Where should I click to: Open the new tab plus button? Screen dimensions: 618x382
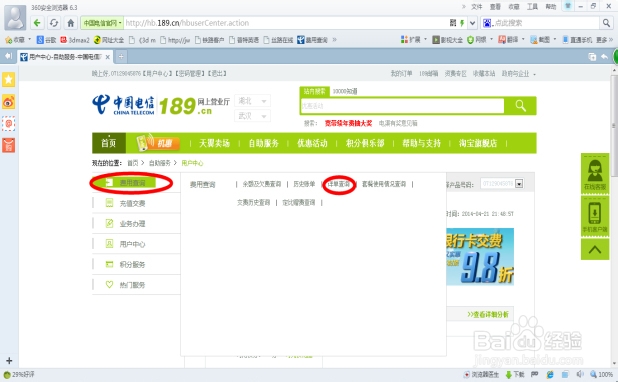(x=121, y=57)
